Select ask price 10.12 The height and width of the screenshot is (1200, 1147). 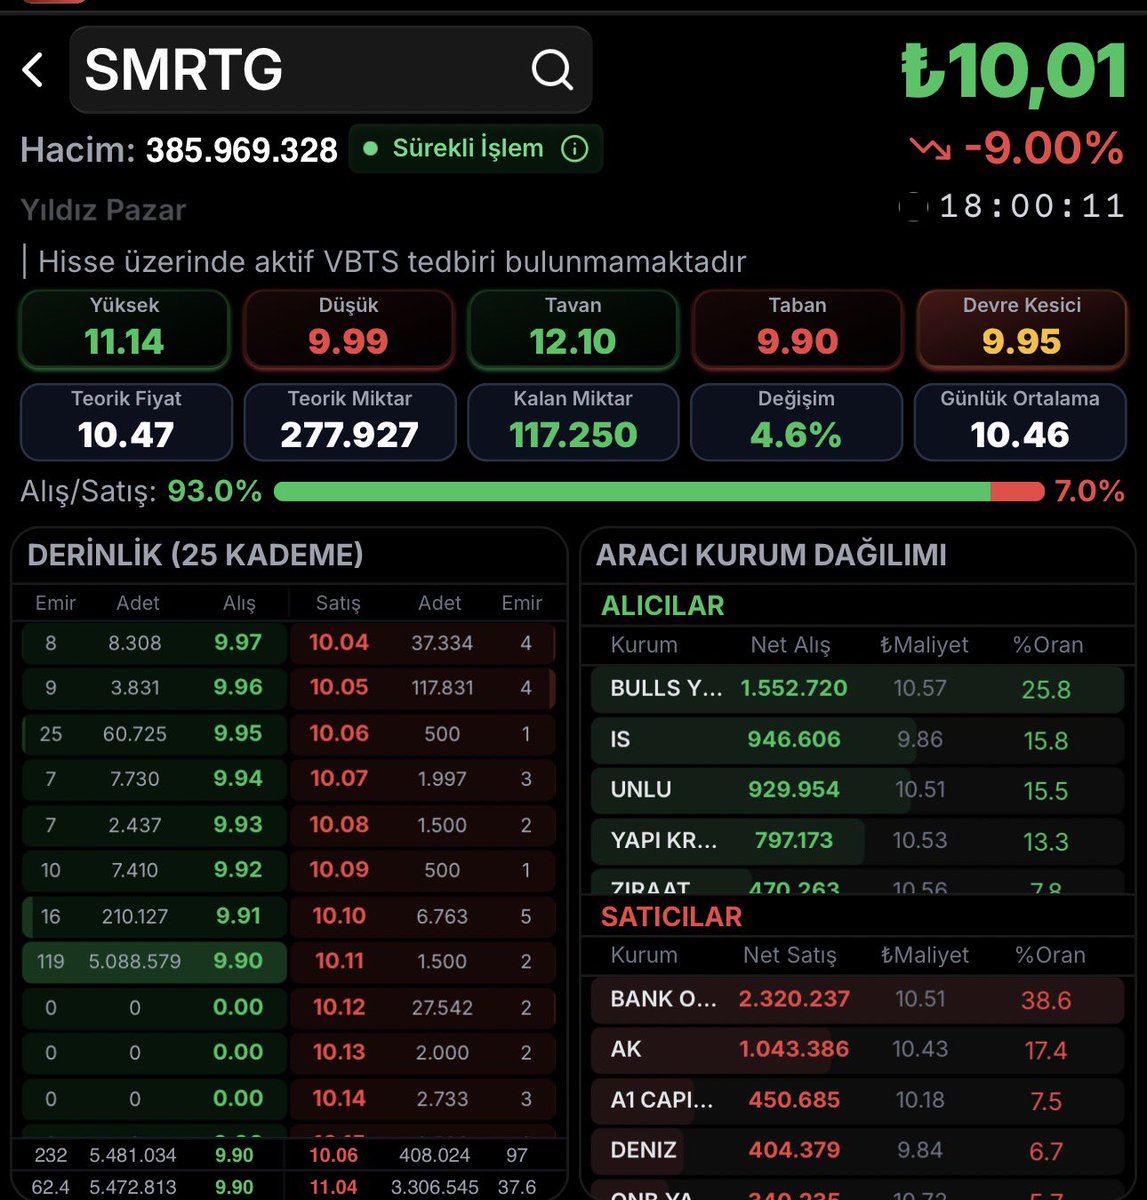point(339,1008)
